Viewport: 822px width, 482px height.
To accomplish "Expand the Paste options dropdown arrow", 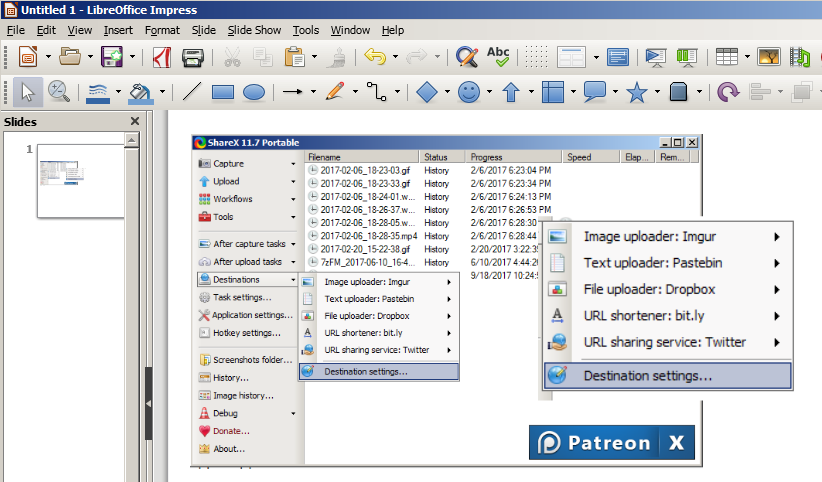I will point(315,57).
